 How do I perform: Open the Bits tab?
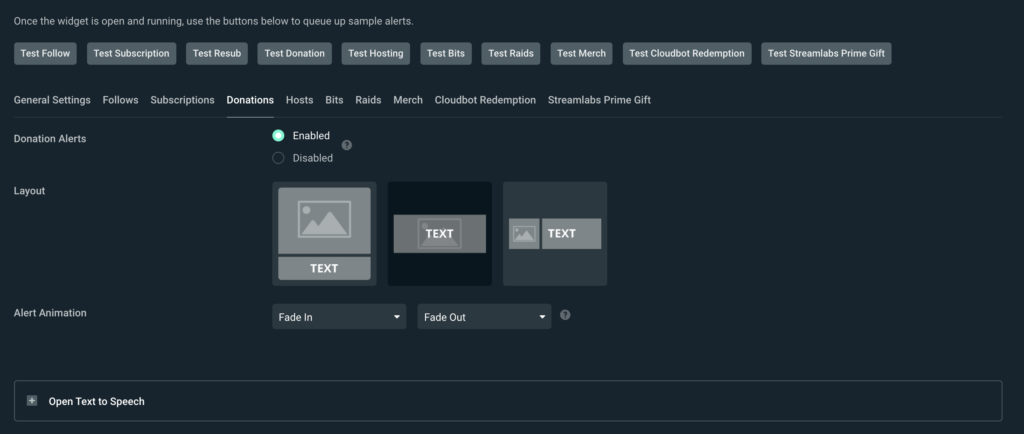coord(334,100)
